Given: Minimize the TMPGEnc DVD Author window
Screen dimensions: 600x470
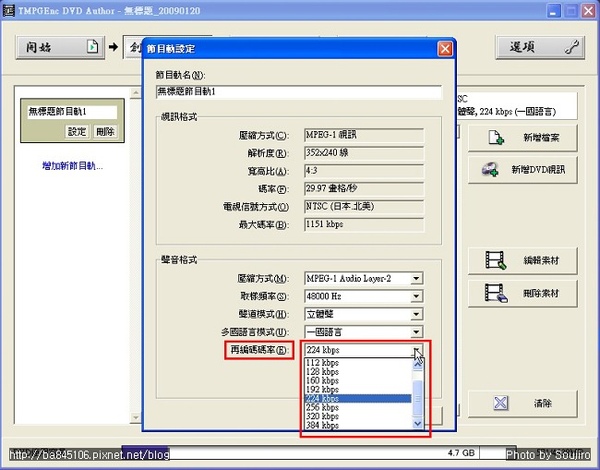Looking at the screenshot, I should (x=553, y=11).
